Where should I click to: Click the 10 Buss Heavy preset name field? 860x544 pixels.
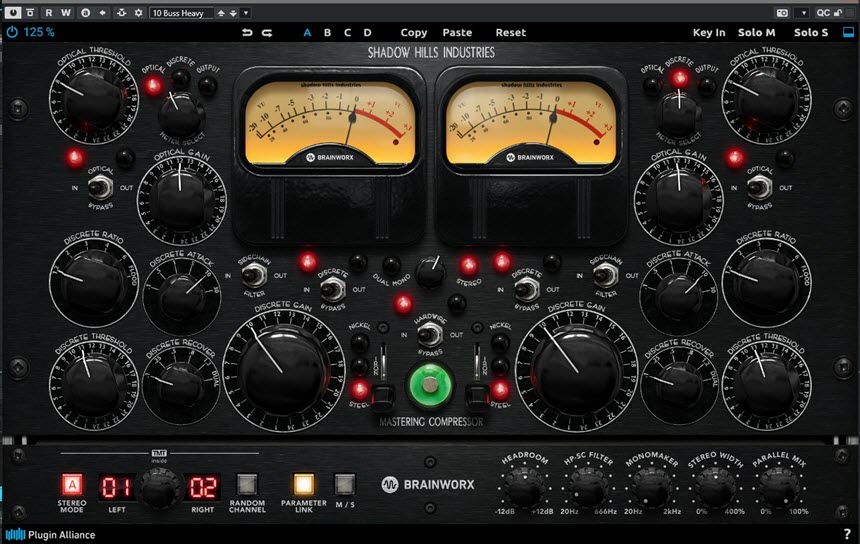pos(182,13)
